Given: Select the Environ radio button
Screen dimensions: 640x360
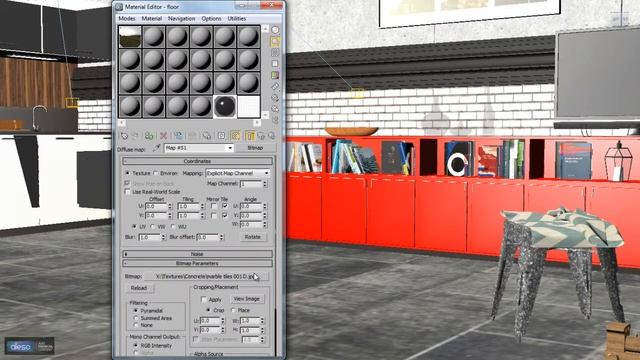Looking at the screenshot, I should click(x=156, y=173).
